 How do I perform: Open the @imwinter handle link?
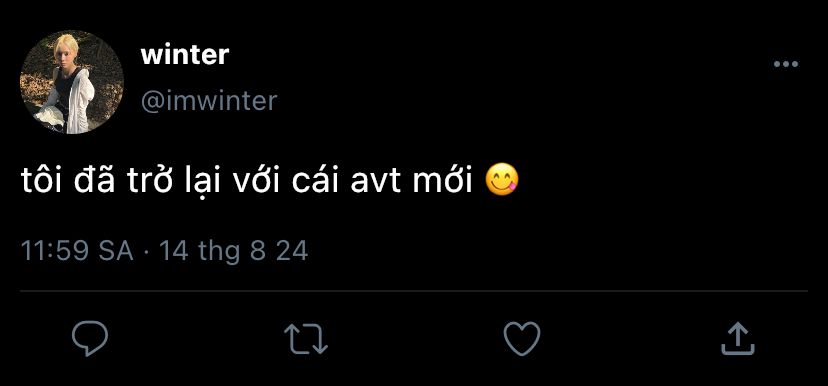(x=209, y=100)
